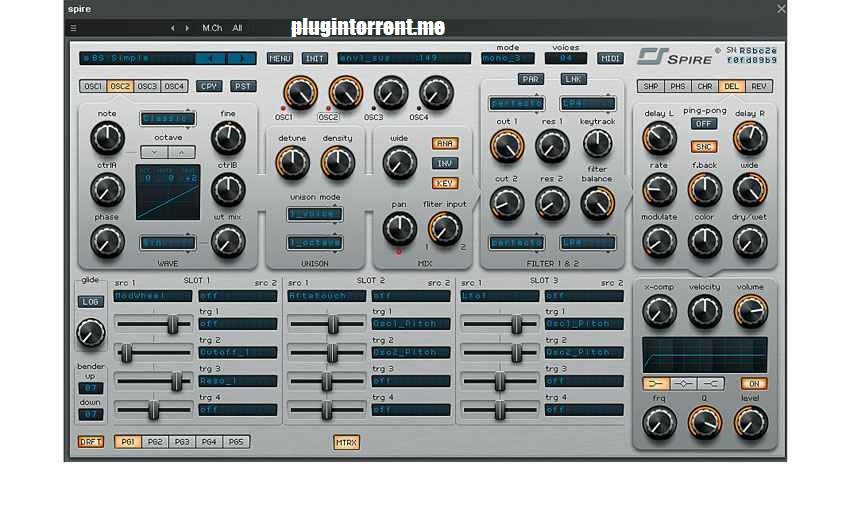
Task: Click the OSC3 mixer level knob
Action: 391,93
